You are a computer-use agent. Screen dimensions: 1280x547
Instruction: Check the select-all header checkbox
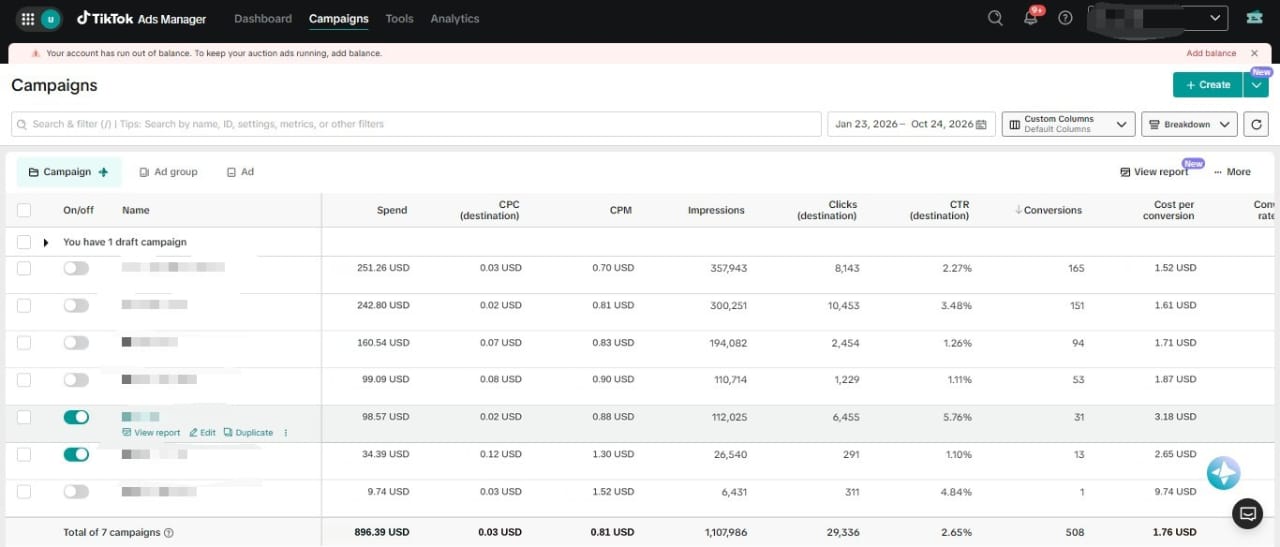24,210
